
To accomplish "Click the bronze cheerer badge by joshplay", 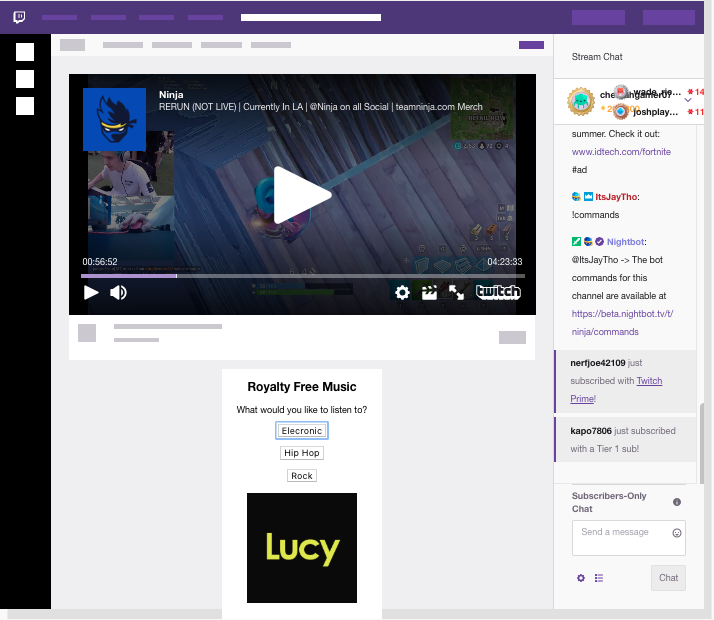I will pos(620,111).
